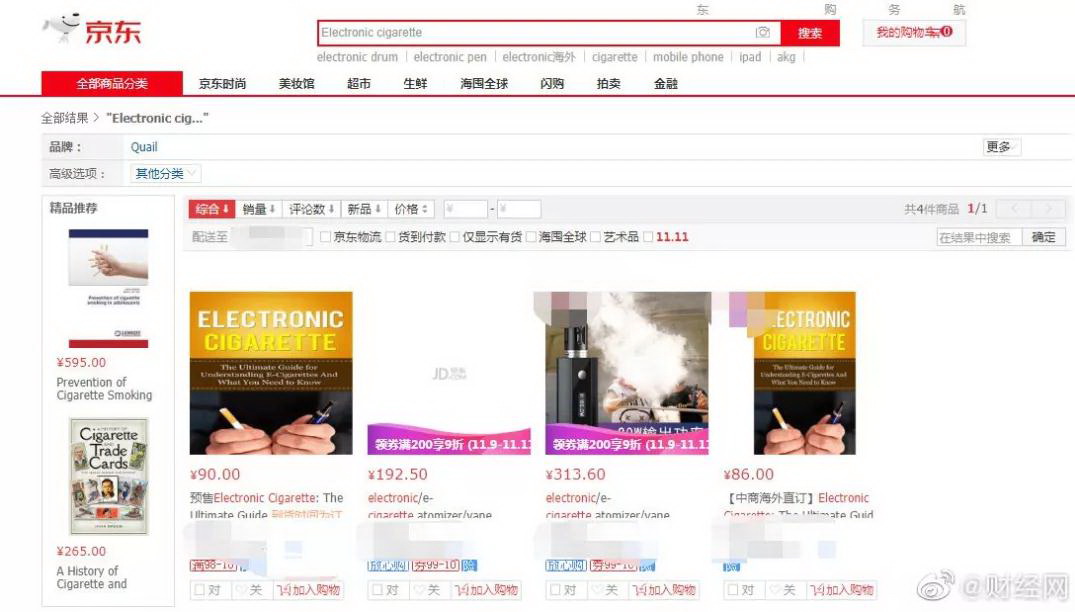
Task: Add the ¥313.60 vape to cart
Action: click(x=664, y=590)
